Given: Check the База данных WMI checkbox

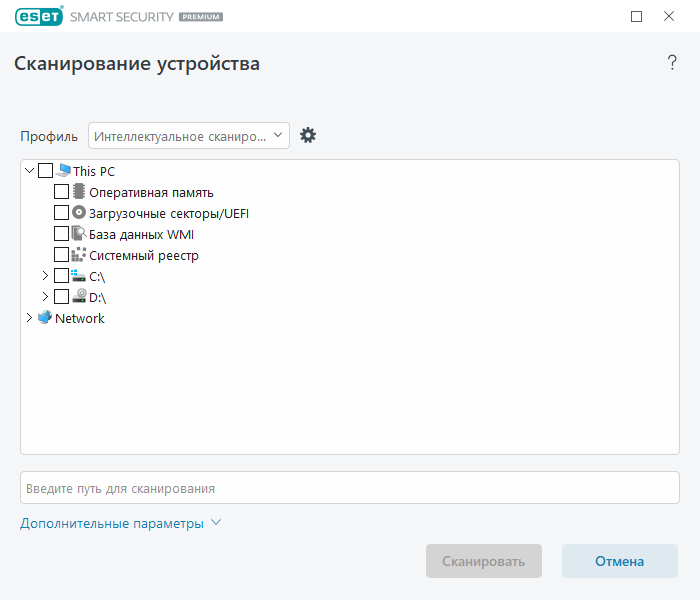Looking at the screenshot, I should point(62,233).
